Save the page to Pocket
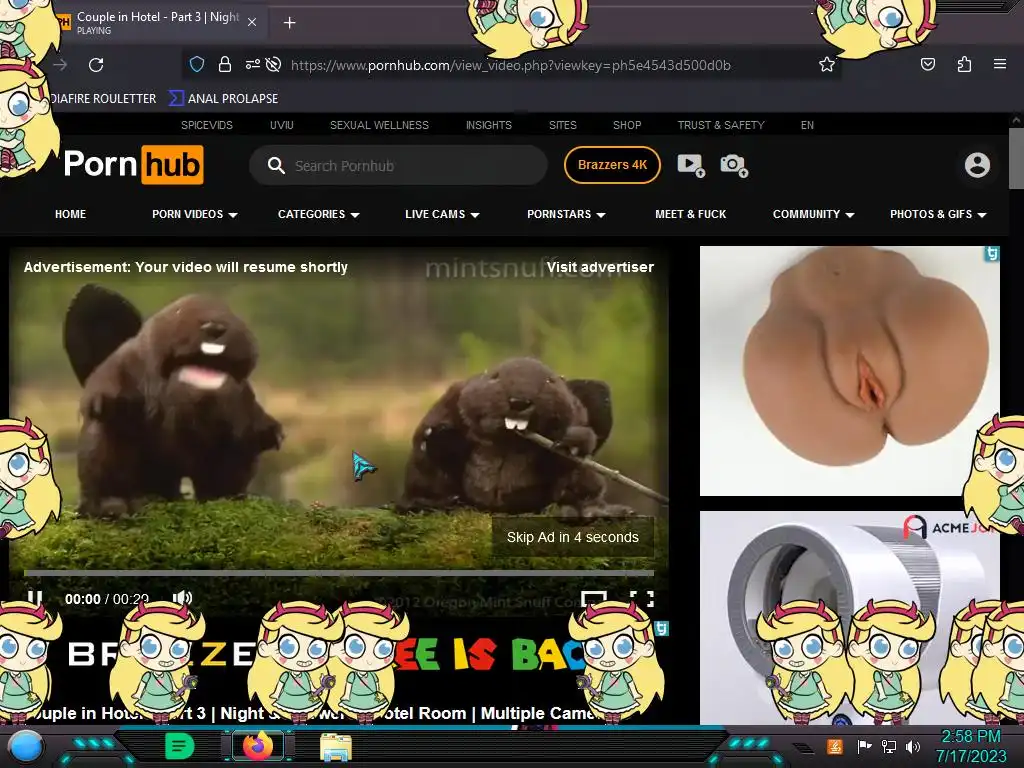The width and height of the screenshot is (1024, 768). pyautogui.click(x=927, y=64)
